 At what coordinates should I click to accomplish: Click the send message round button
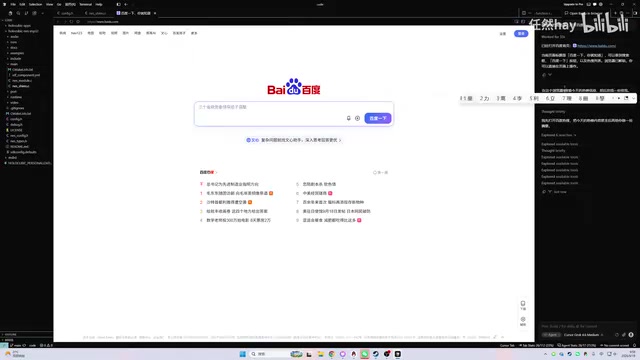631,335
